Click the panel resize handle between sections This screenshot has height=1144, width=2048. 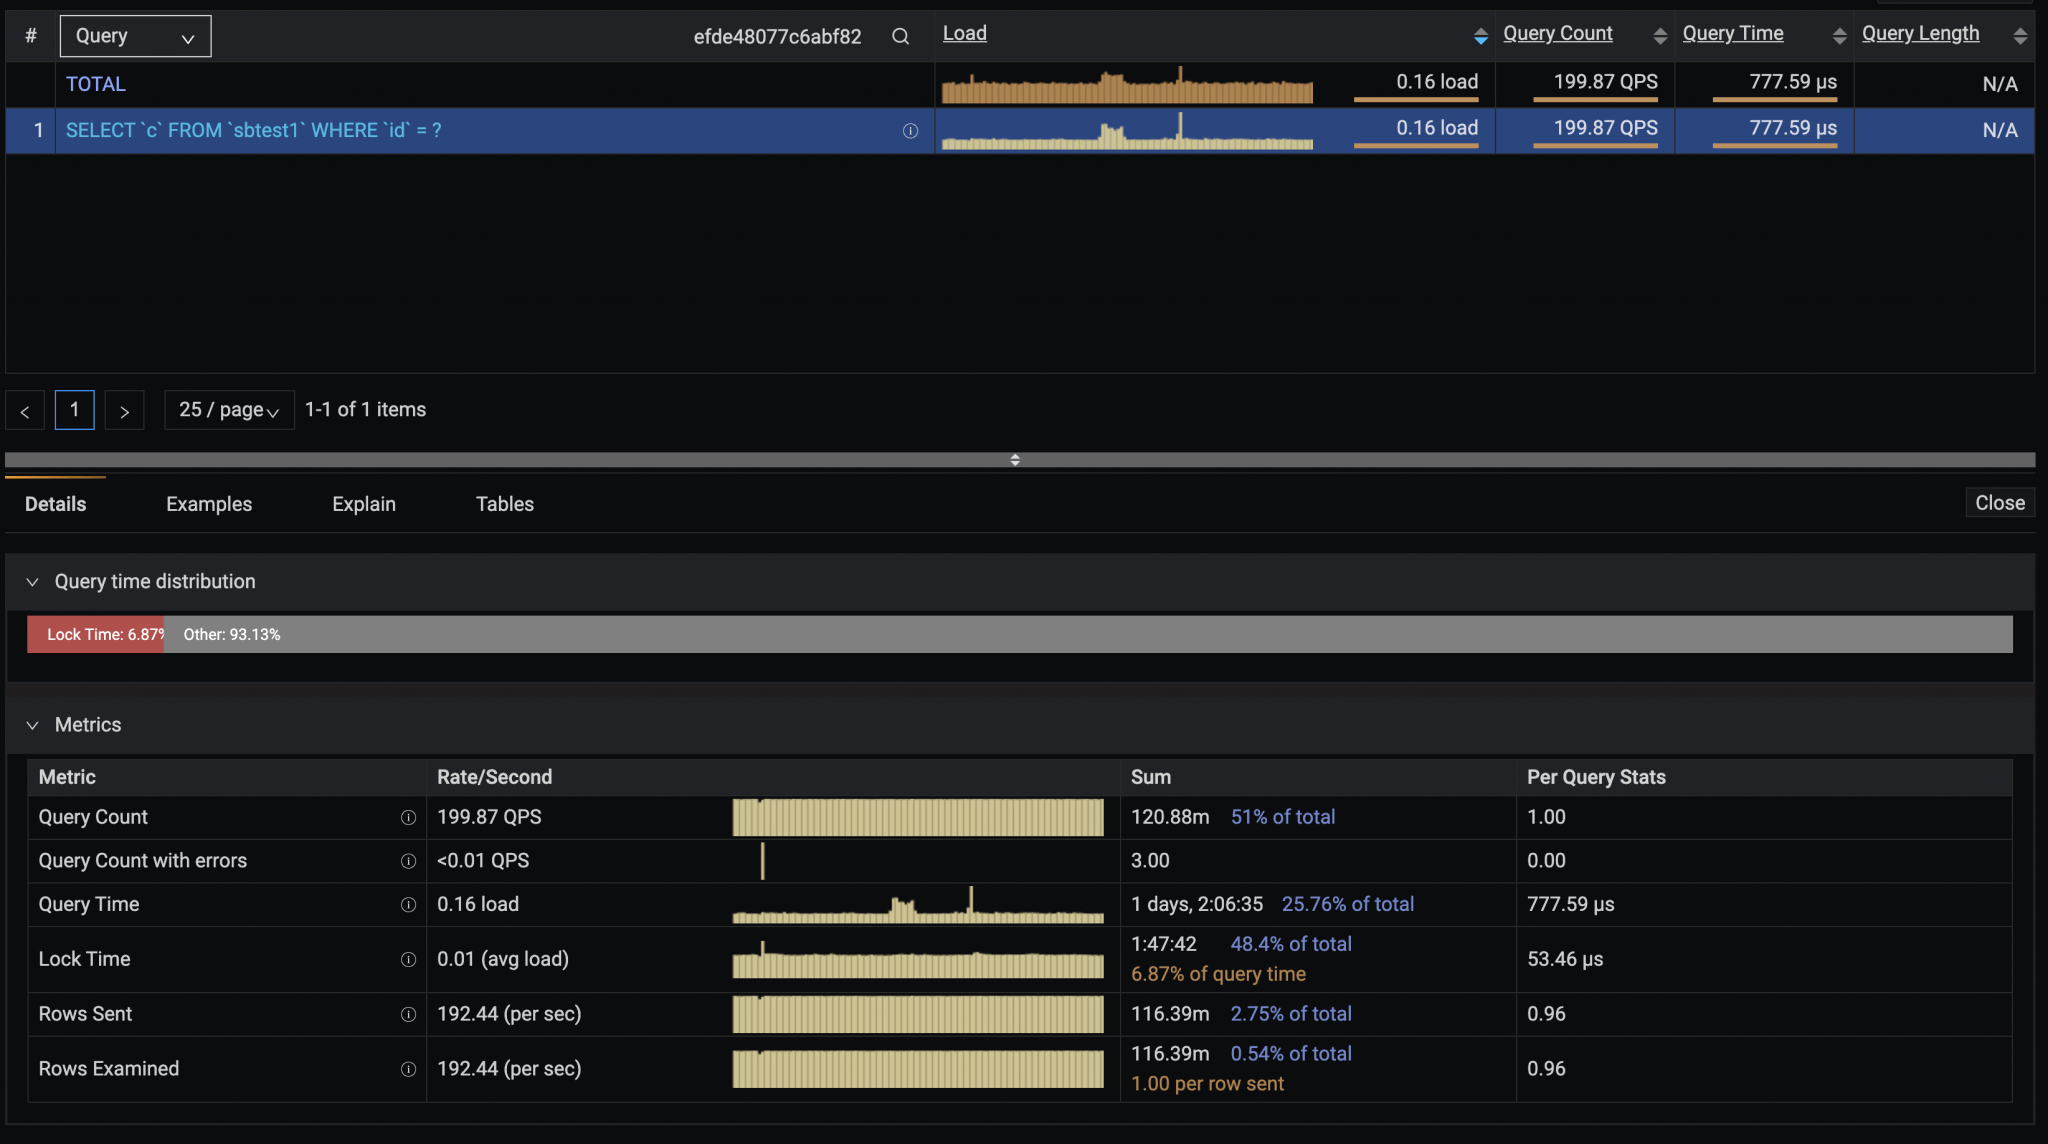(1014, 460)
